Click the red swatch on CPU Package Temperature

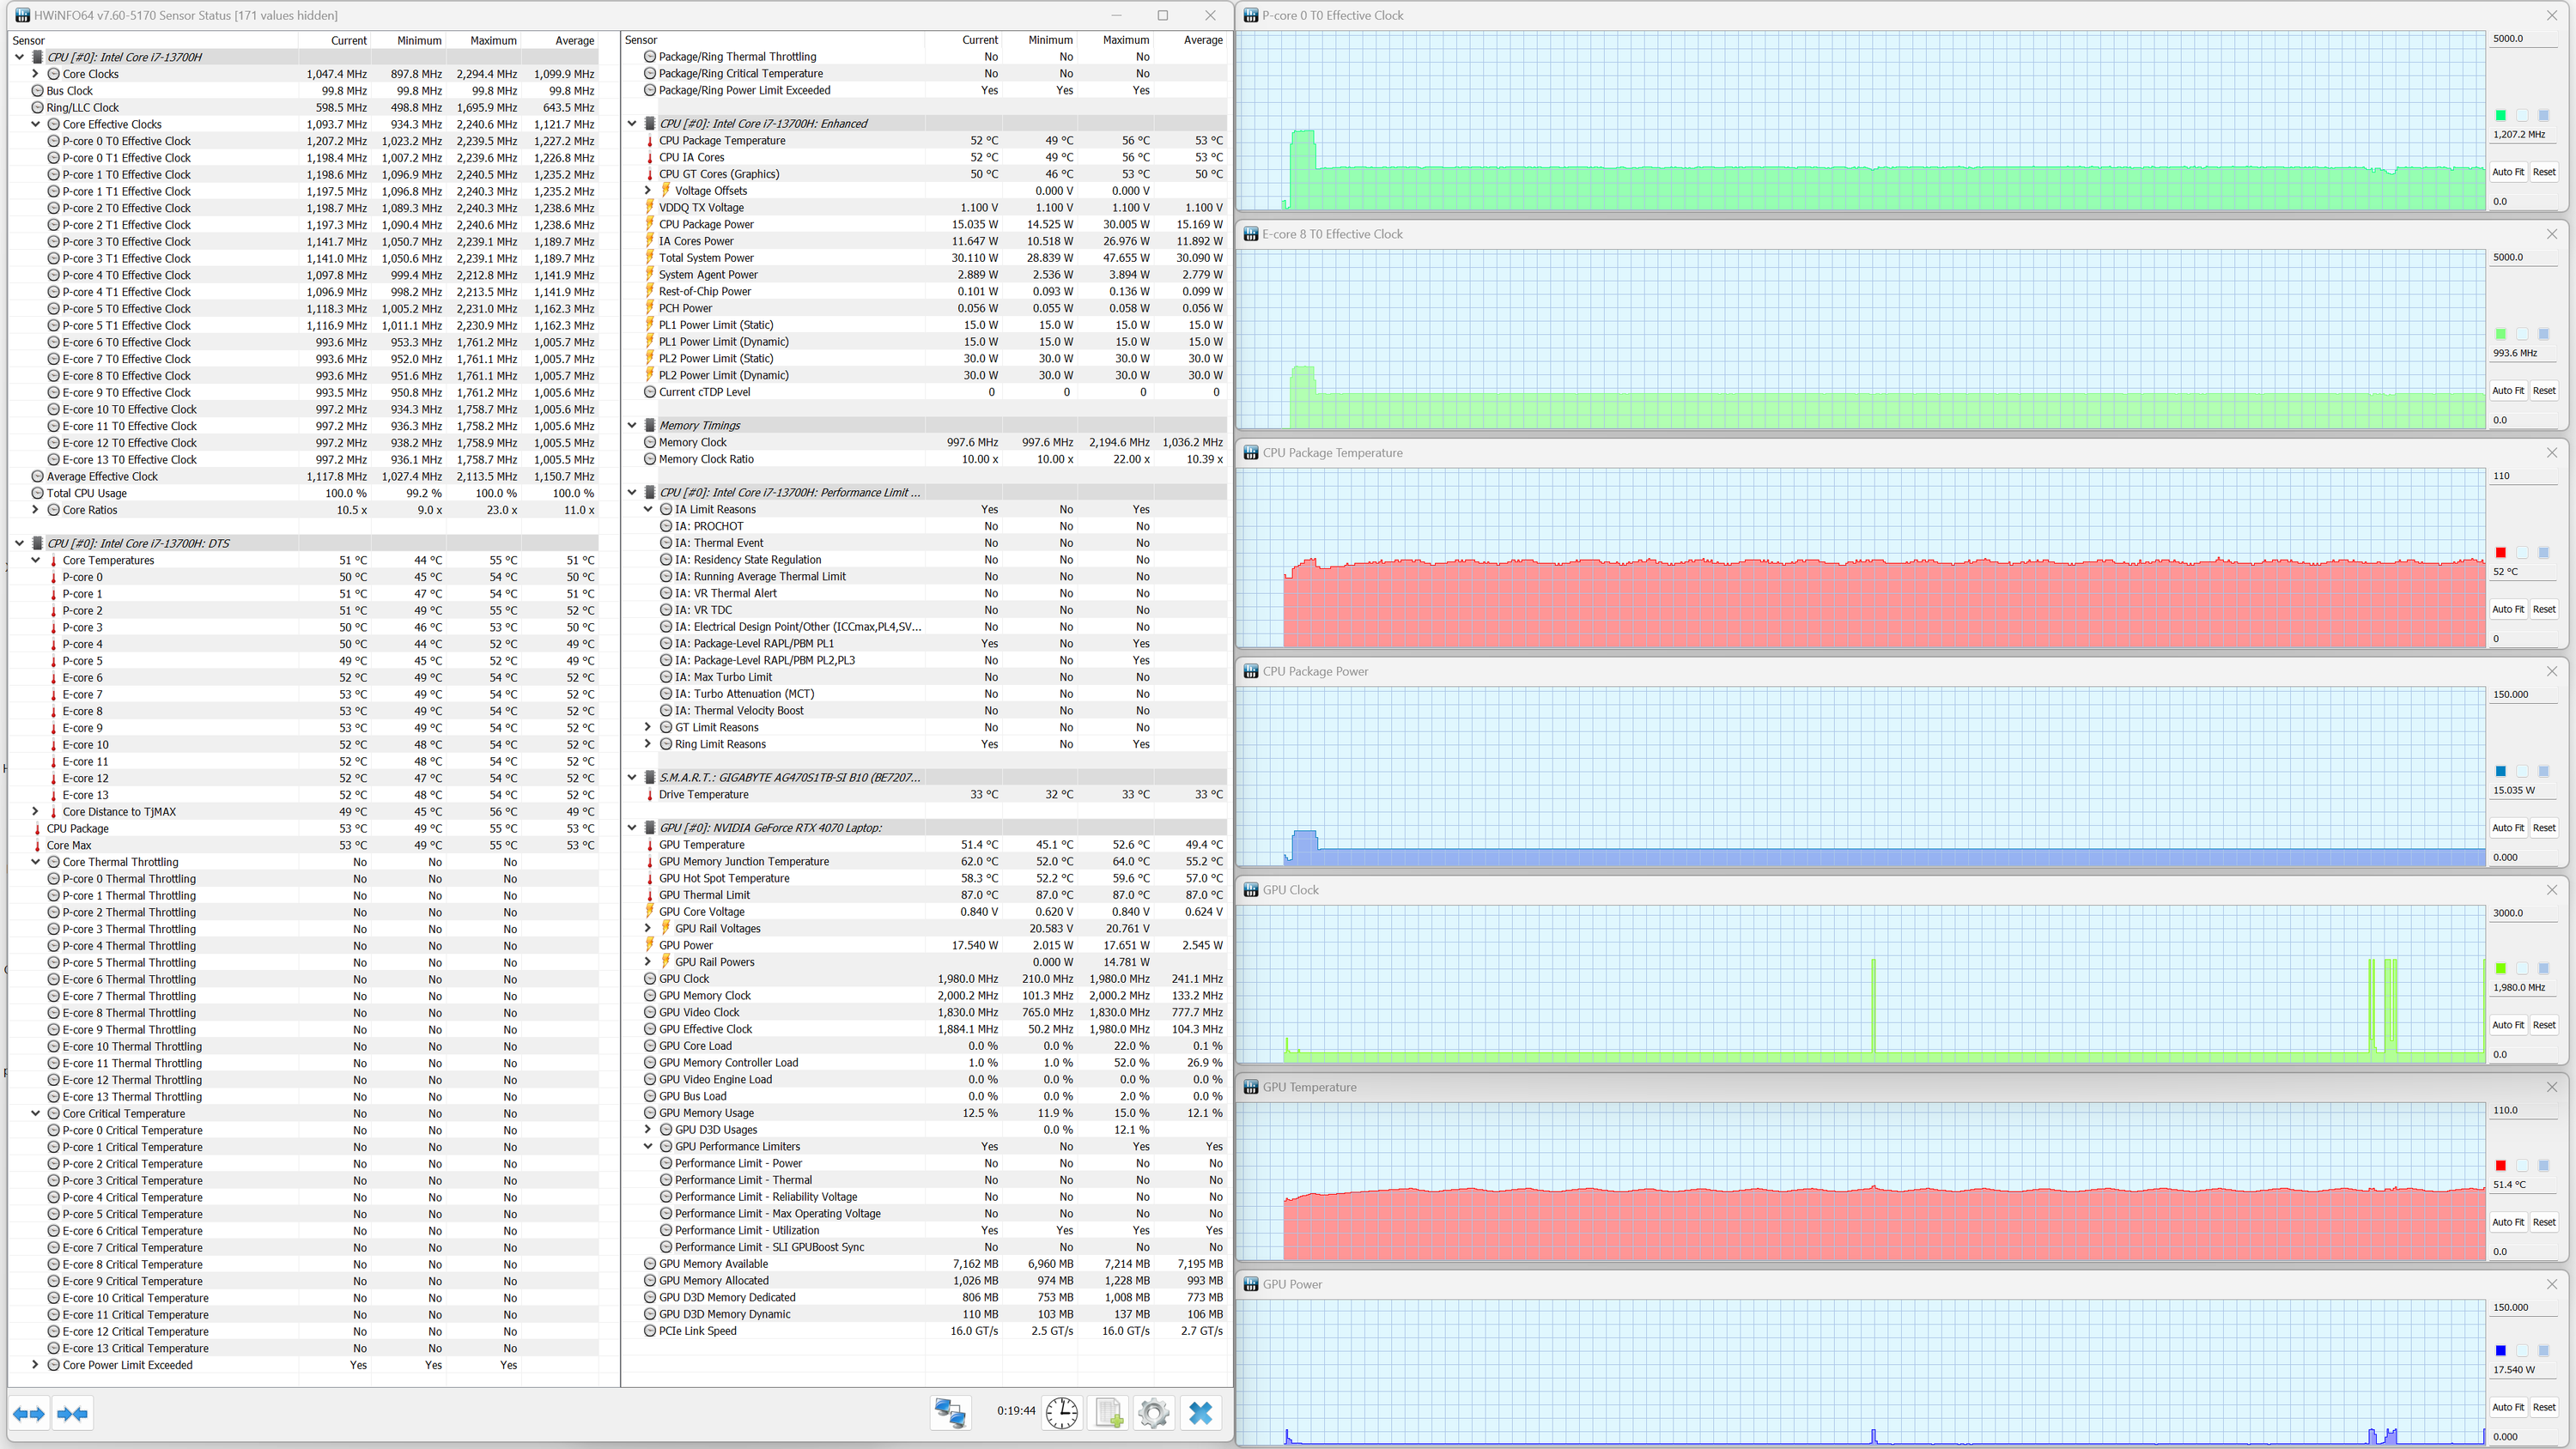point(2500,552)
